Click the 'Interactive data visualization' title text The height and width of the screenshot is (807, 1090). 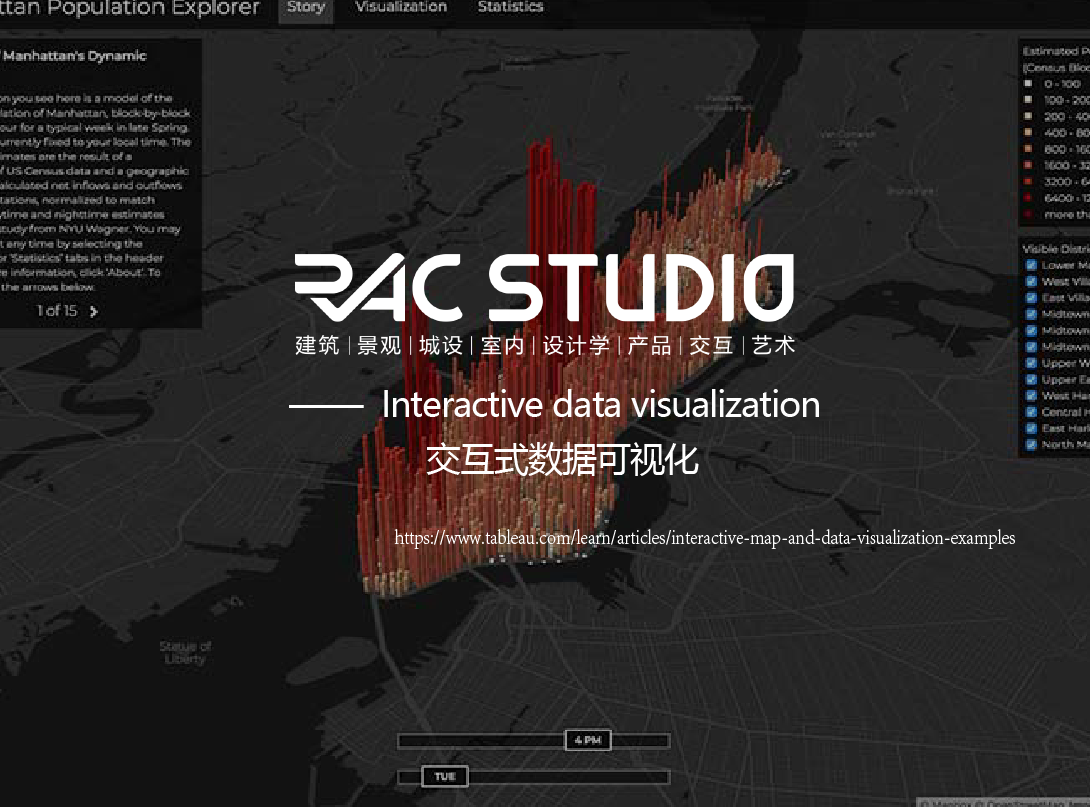coord(601,405)
